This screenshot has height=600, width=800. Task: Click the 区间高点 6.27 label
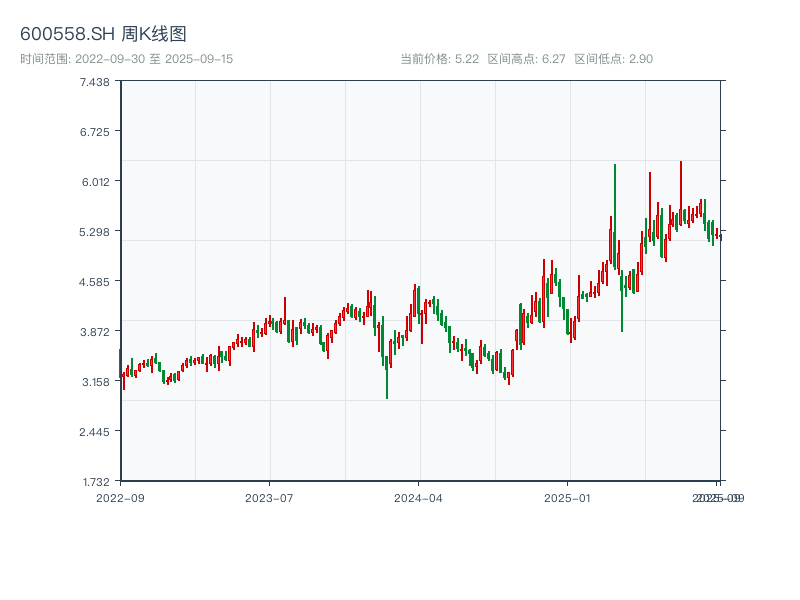click(x=526, y=59)
